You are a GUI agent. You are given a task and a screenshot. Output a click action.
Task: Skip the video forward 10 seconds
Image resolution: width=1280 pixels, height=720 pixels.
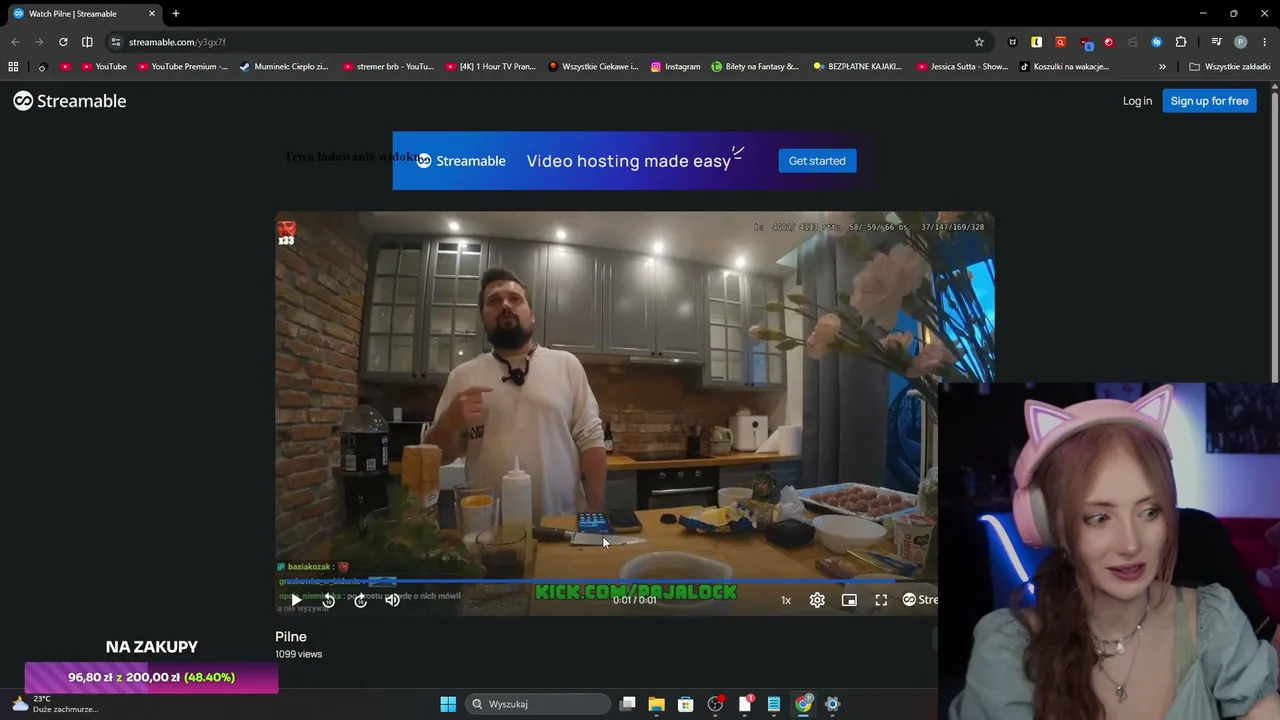360,600
